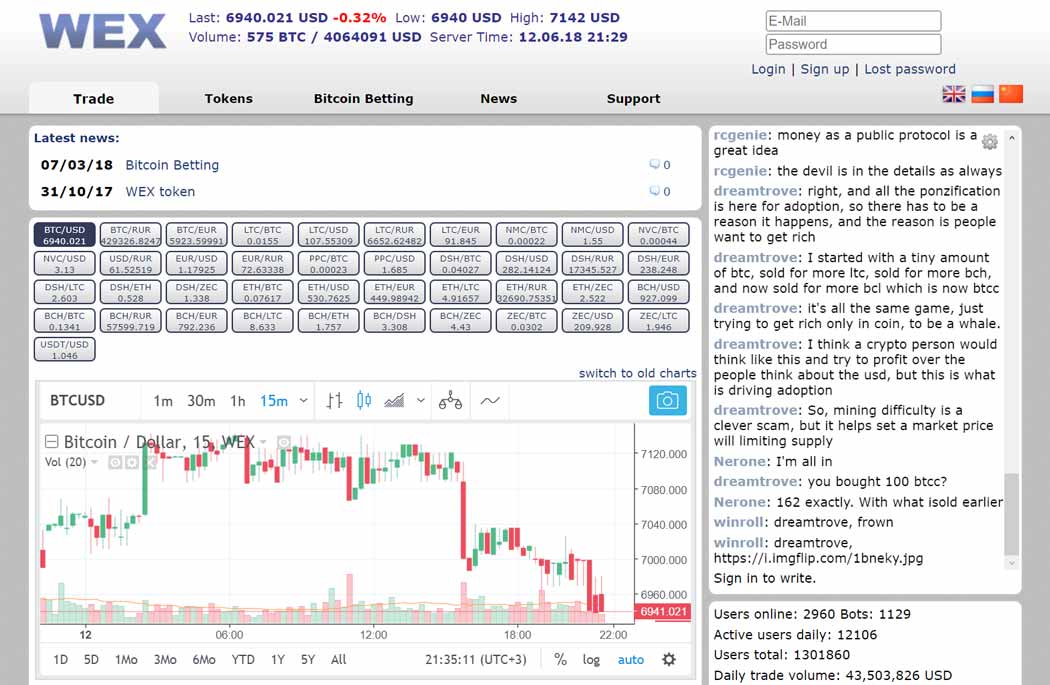The image size is (1050, 685).
Task: Open the chart timezone menu showing UTC+3
Action: 475,660
